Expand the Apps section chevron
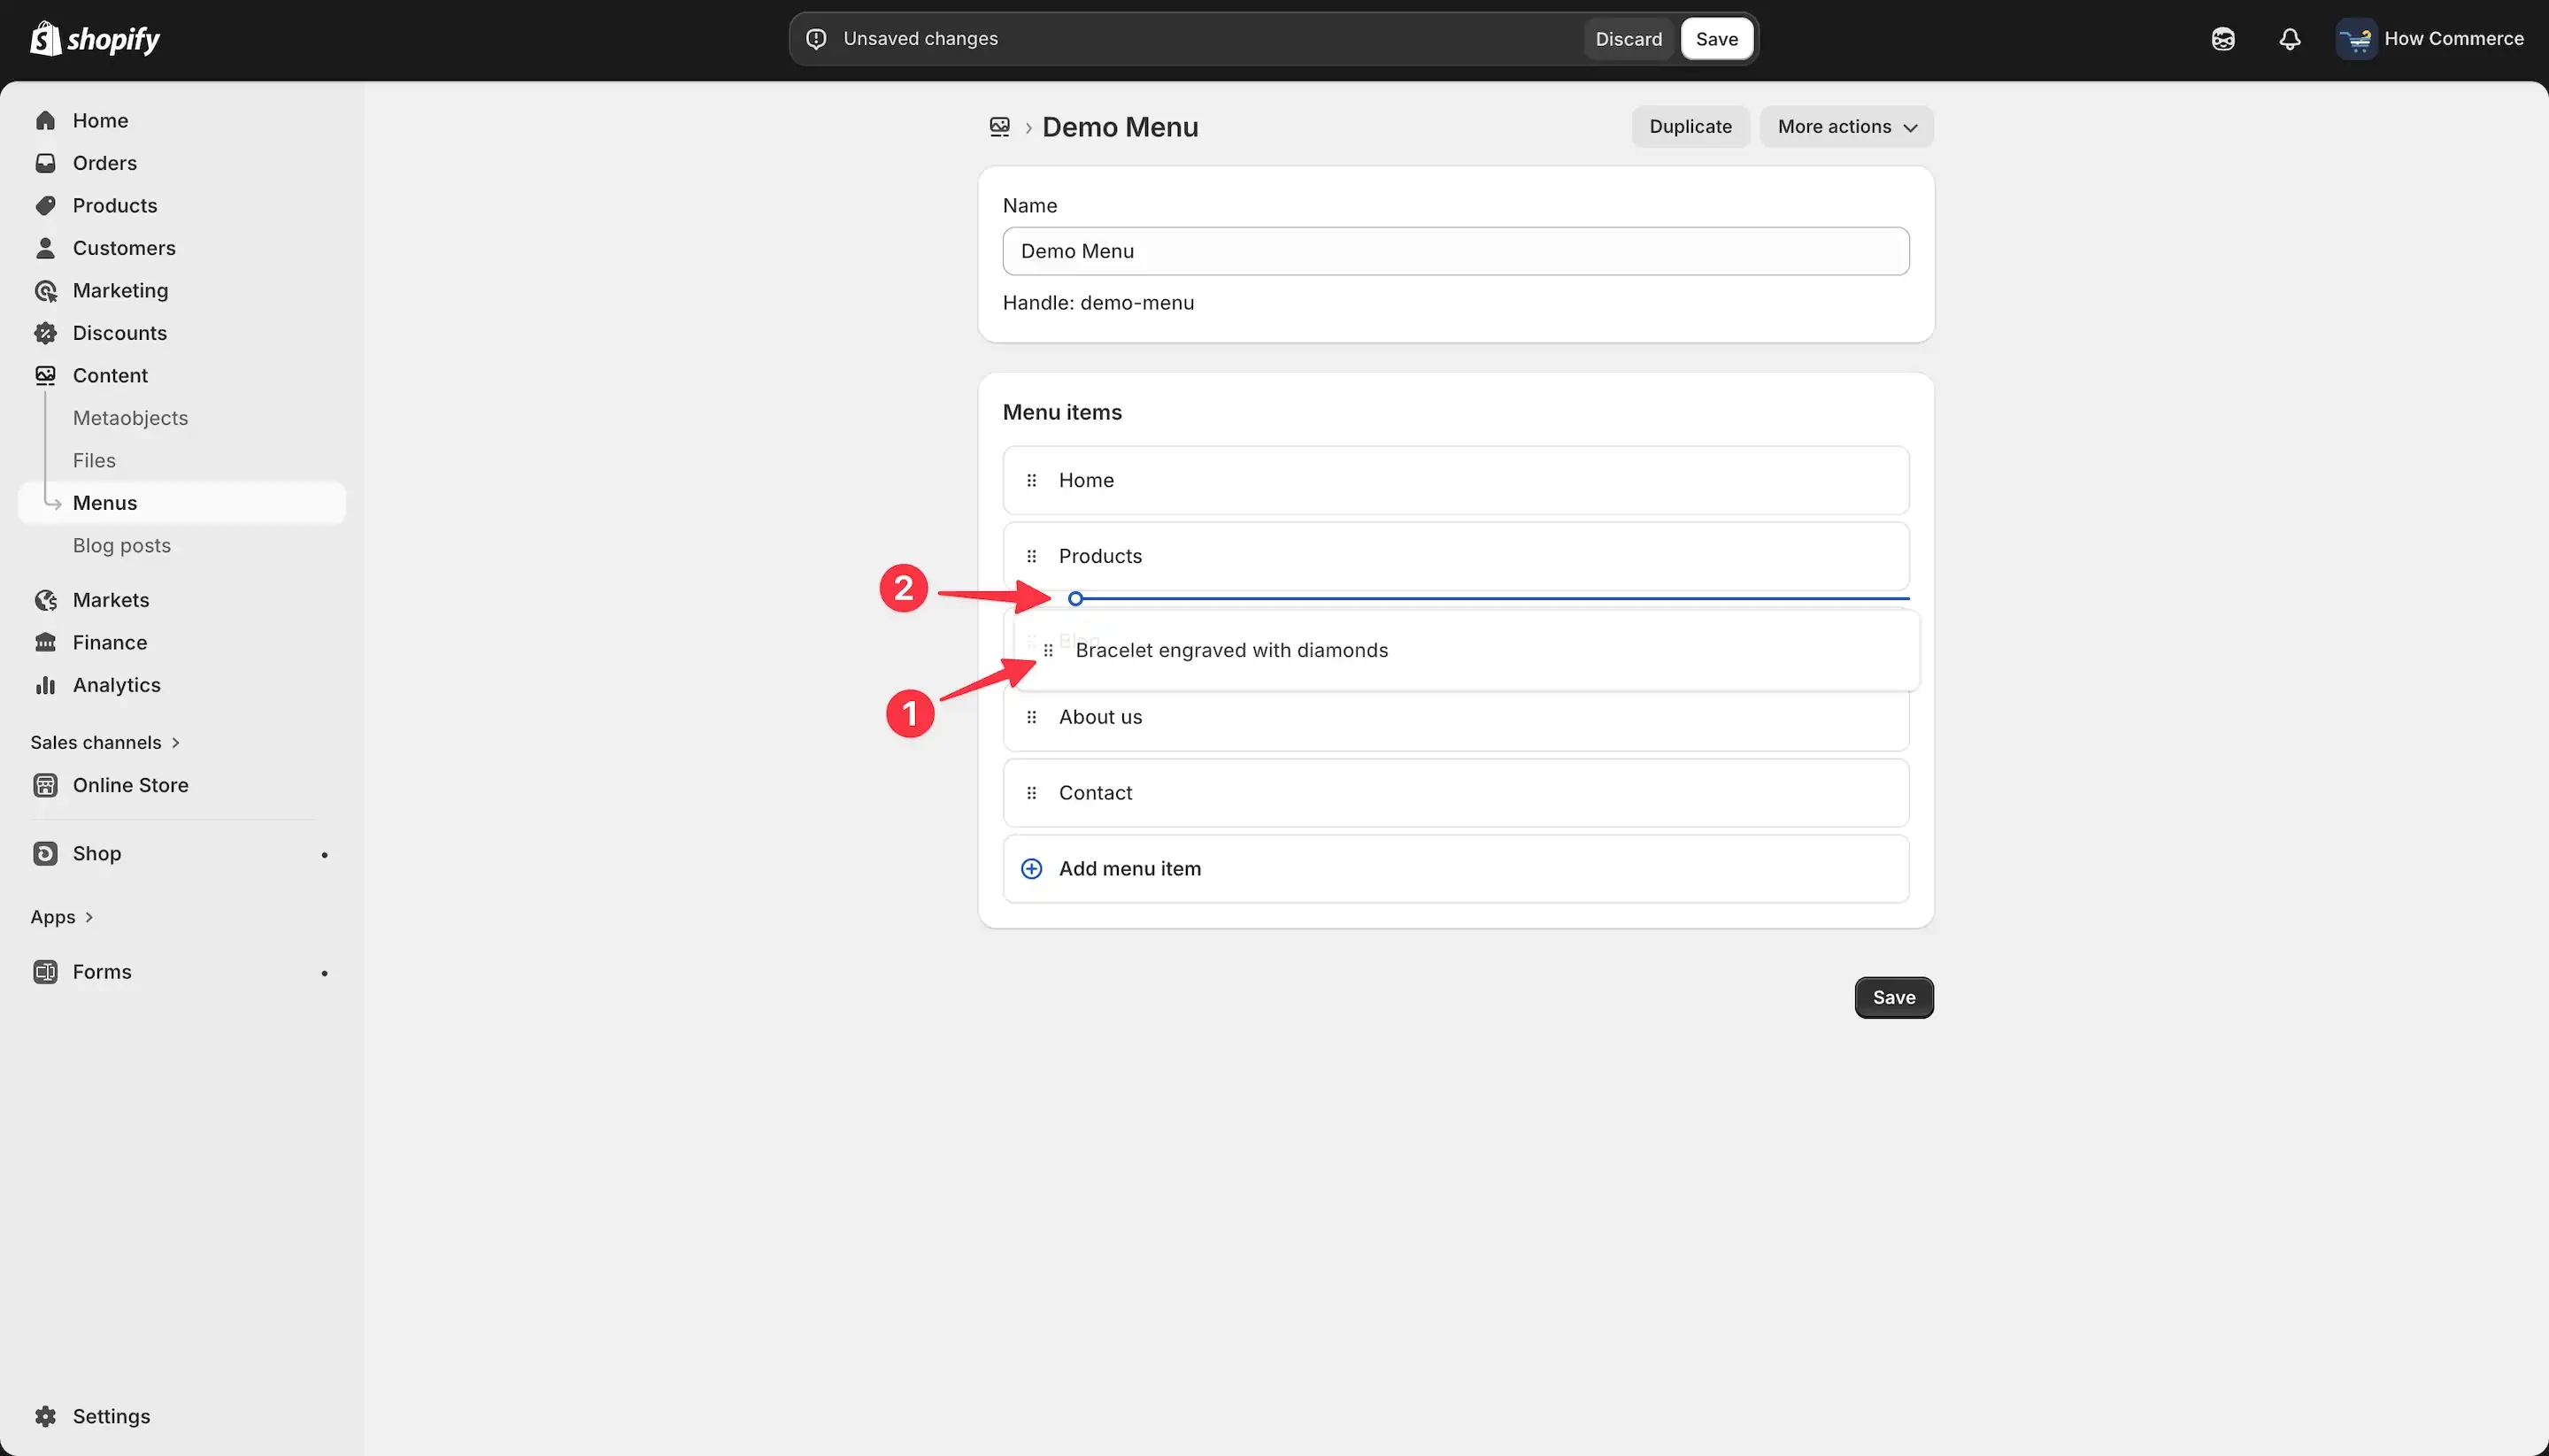This screenshot has height=1456, width=2549. [x=89, y=917]
